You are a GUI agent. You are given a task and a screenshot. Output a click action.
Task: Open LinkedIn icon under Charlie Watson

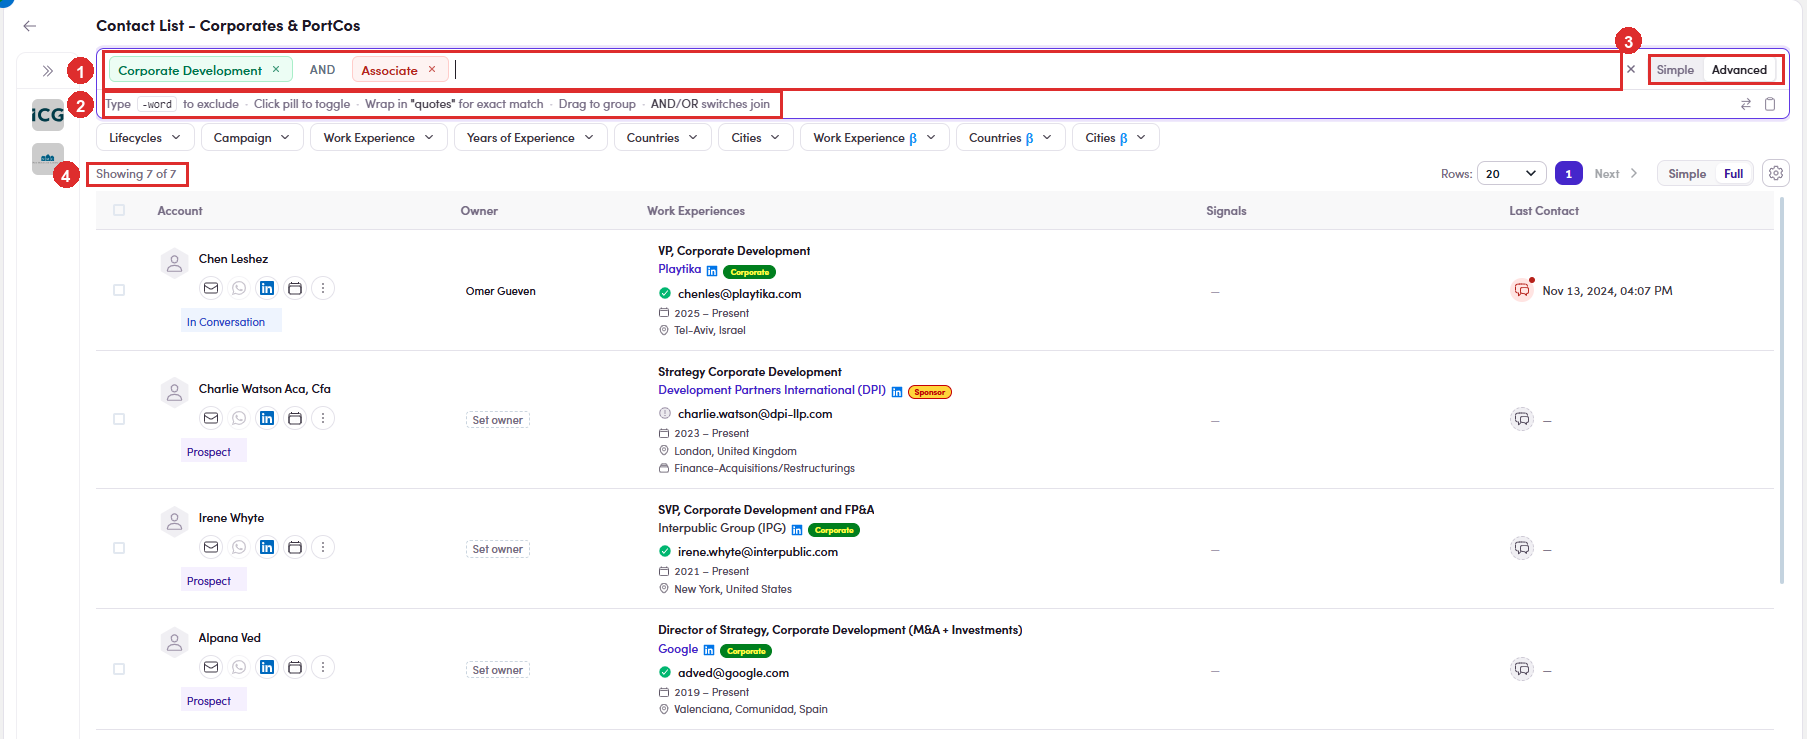click(267, 418)
